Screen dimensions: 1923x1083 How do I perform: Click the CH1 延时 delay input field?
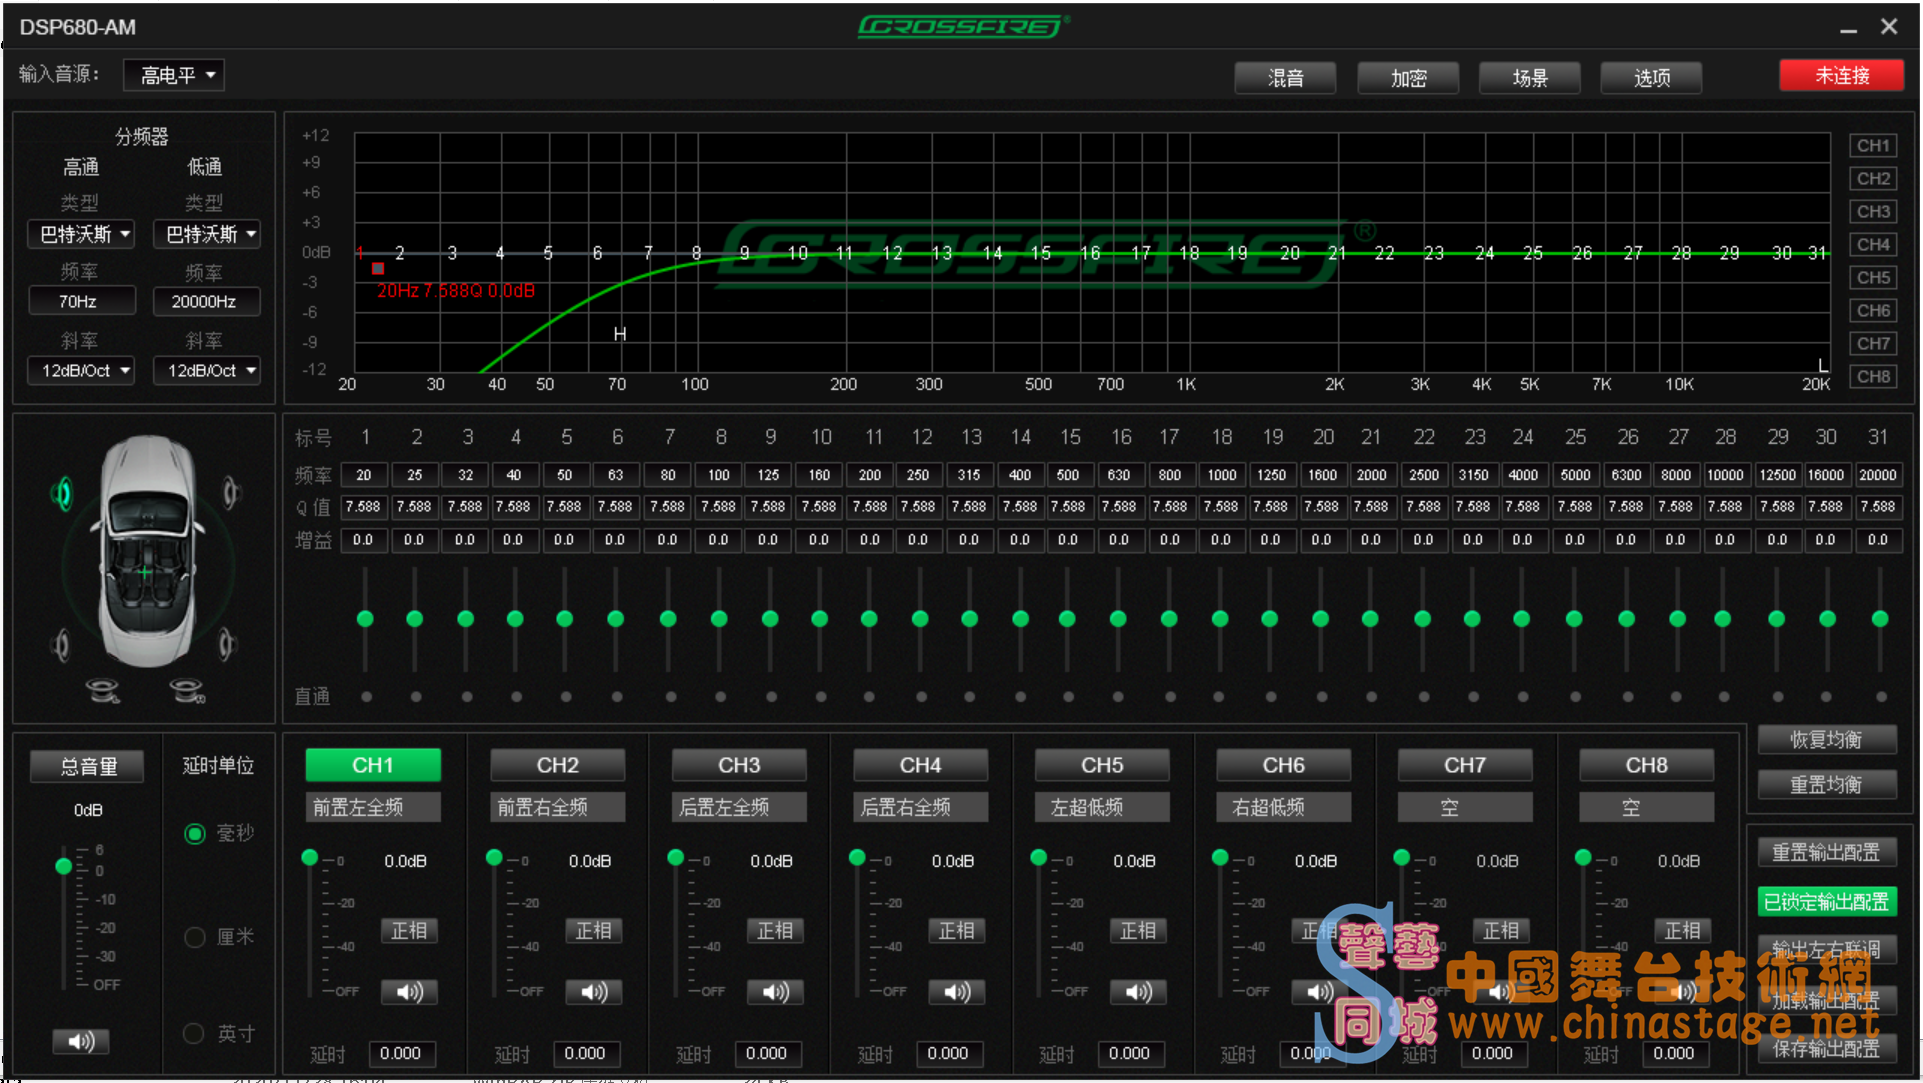coord(400,1053)
